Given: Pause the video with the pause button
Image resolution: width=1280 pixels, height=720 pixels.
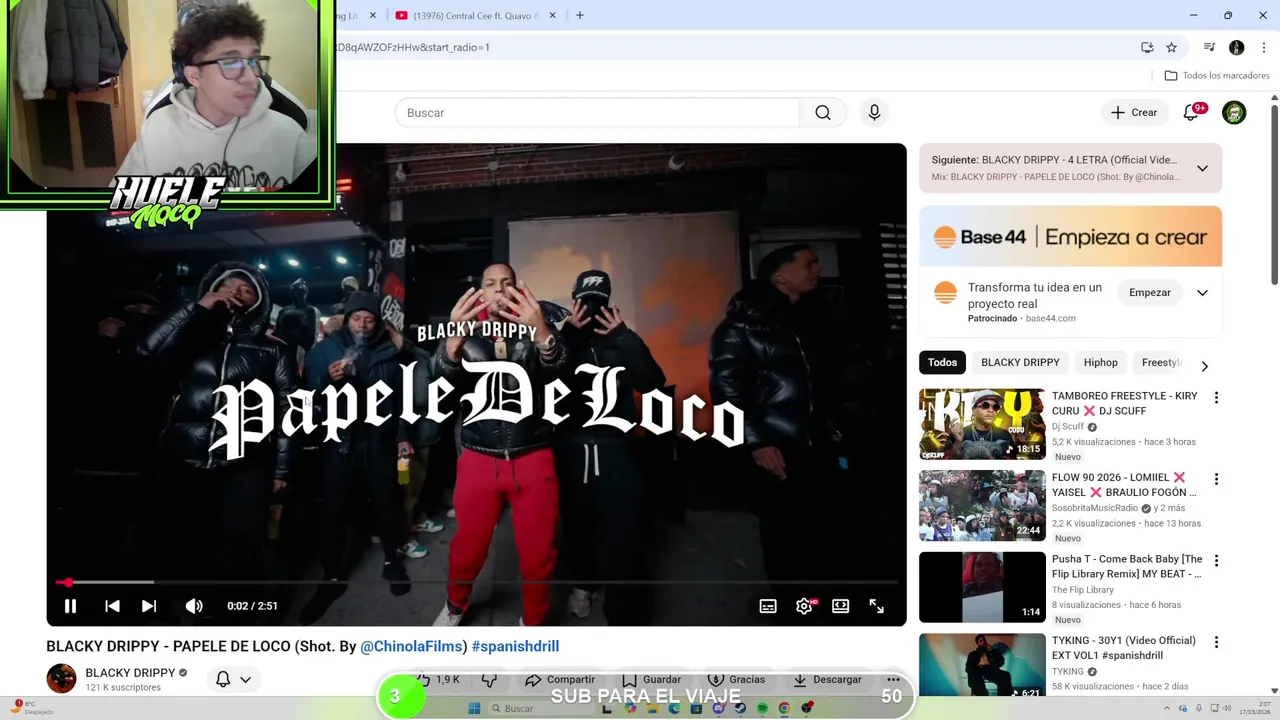Looking at the screenshot, I should coord(70,606).
